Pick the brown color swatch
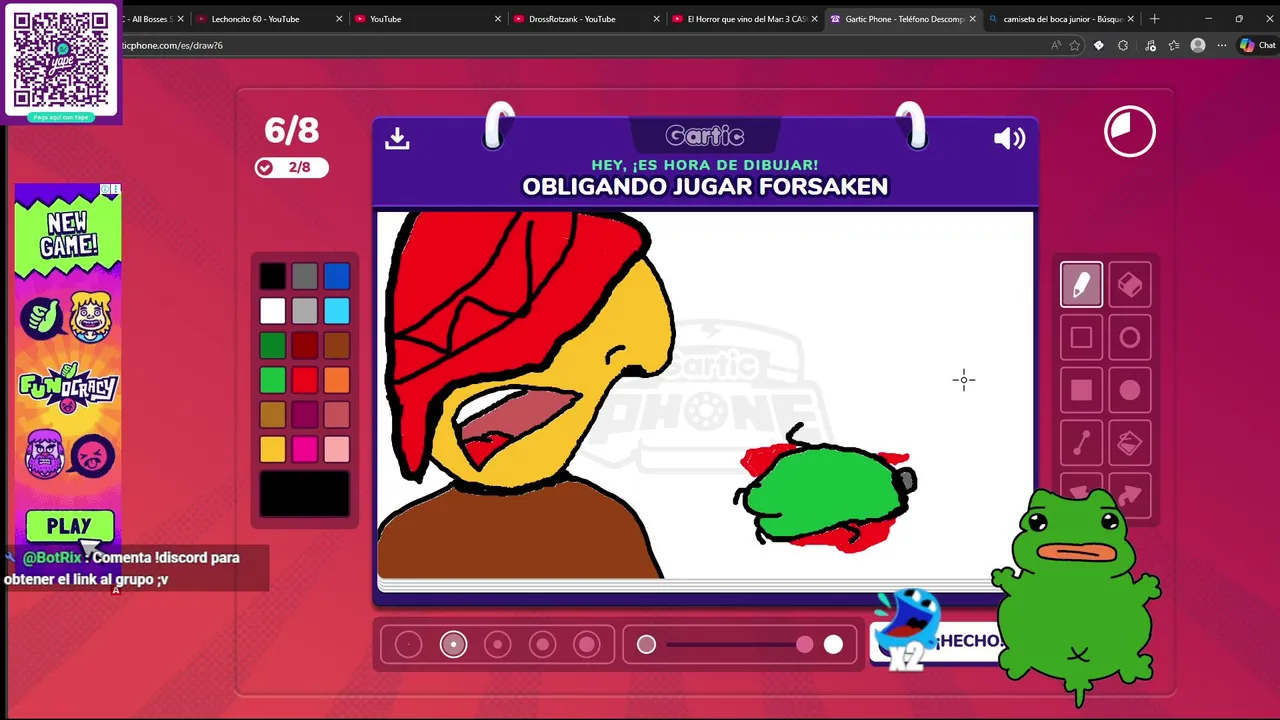The height and width of the screenshot is (720, 1280). 337,346
